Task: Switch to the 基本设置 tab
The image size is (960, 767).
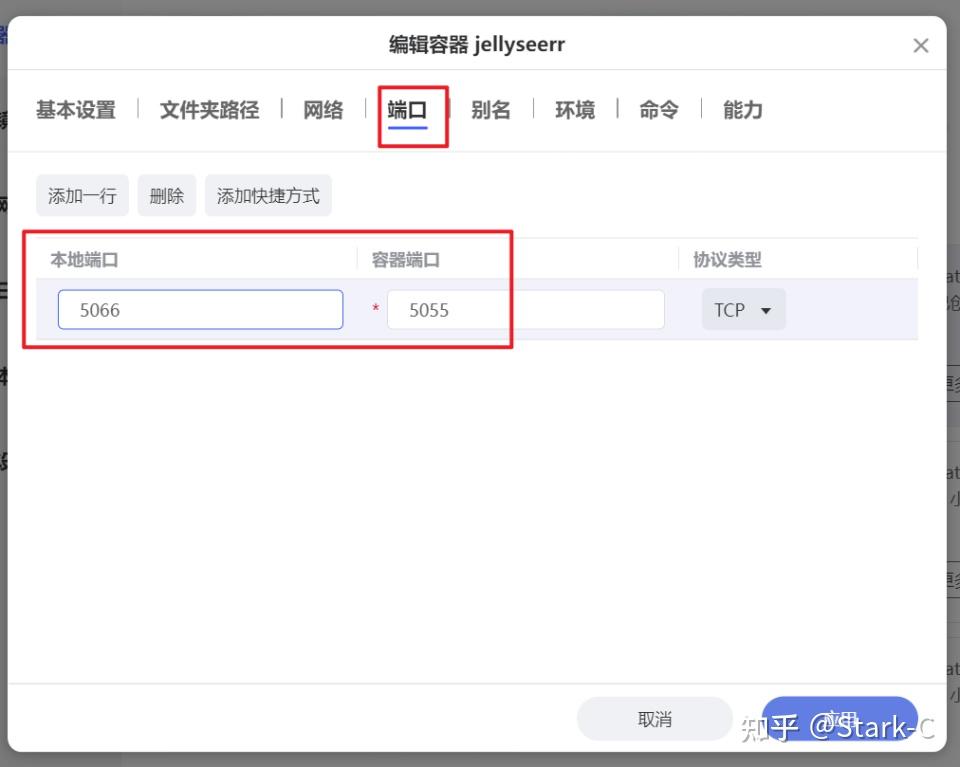Action: click(x=75, y=110)
